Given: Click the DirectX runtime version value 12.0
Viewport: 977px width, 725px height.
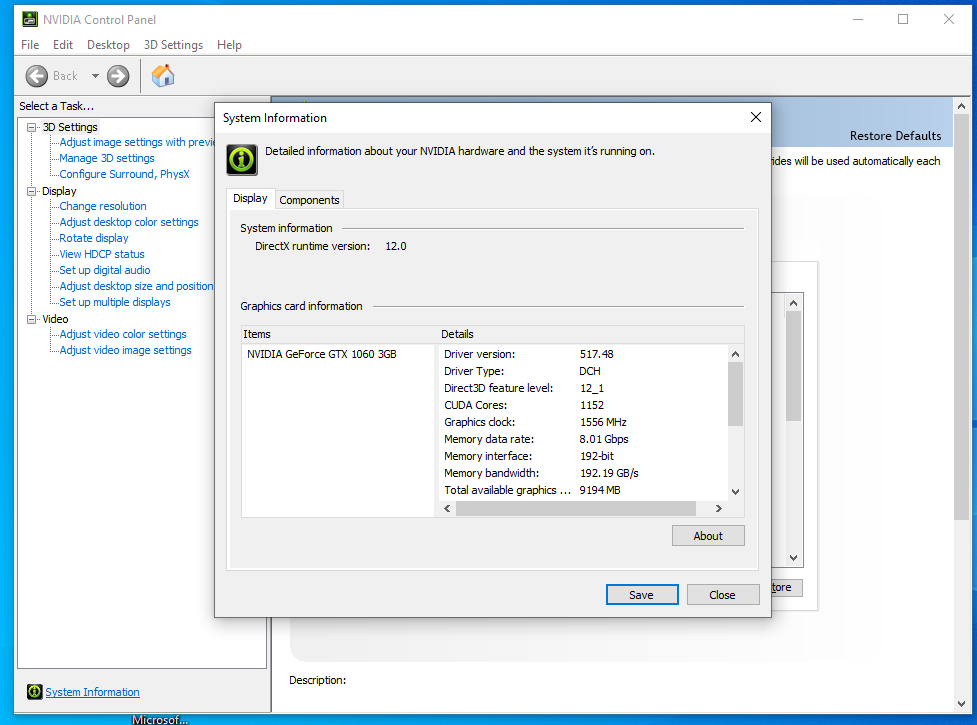Looking at the screenshot, I should (396, 246).
